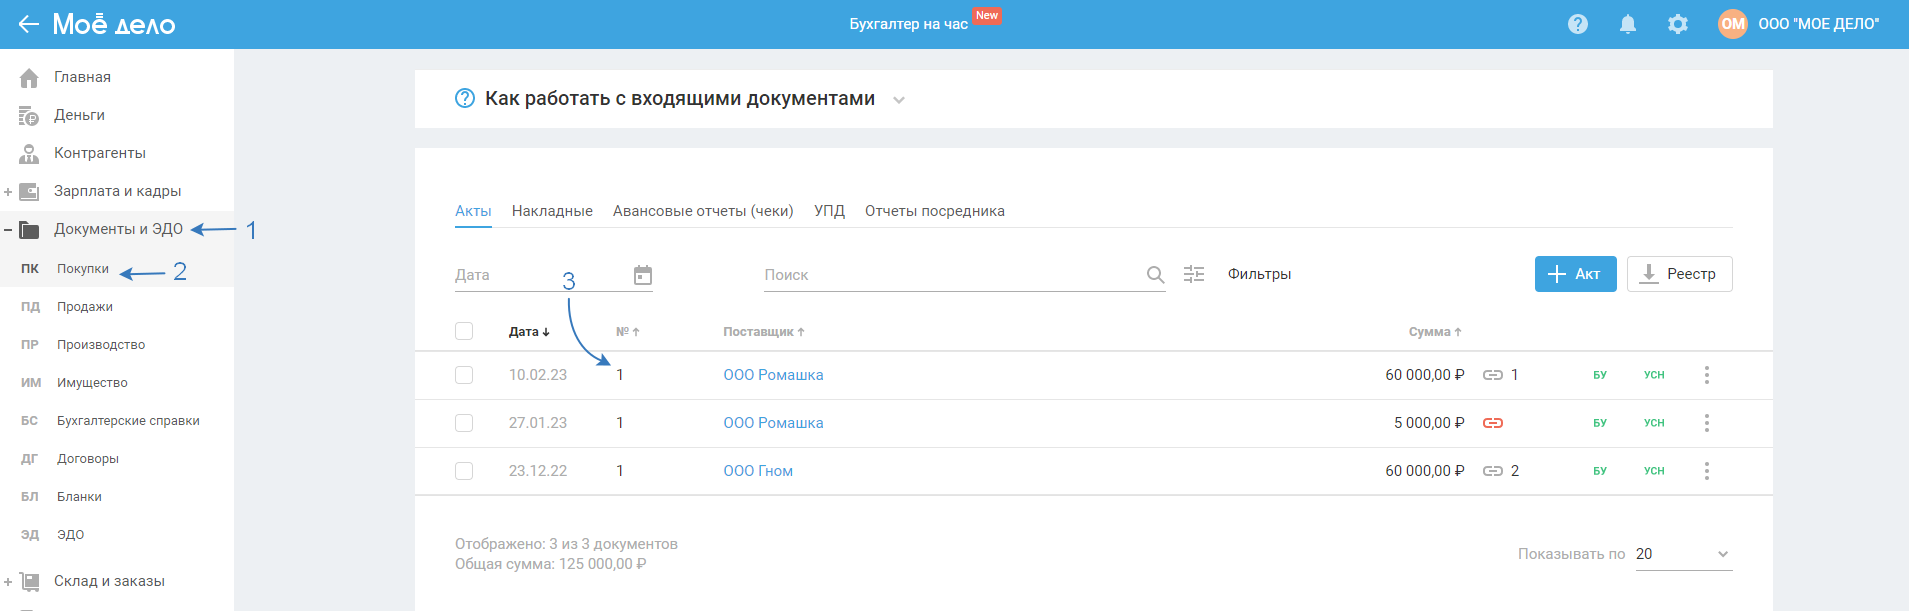Image resolution: width=1909 pixels, height=611 pixels.
Task: Open the ООО Гном supplier link
Action: [x=758, y=471]
